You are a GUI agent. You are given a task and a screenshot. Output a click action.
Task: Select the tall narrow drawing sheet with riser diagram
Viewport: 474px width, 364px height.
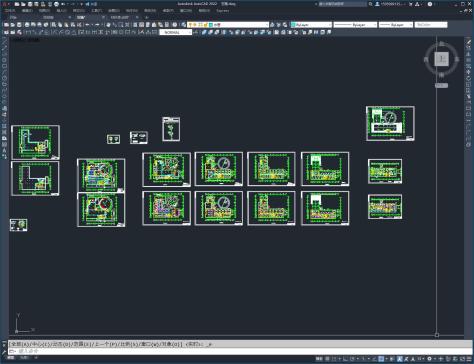coord(171,129)
